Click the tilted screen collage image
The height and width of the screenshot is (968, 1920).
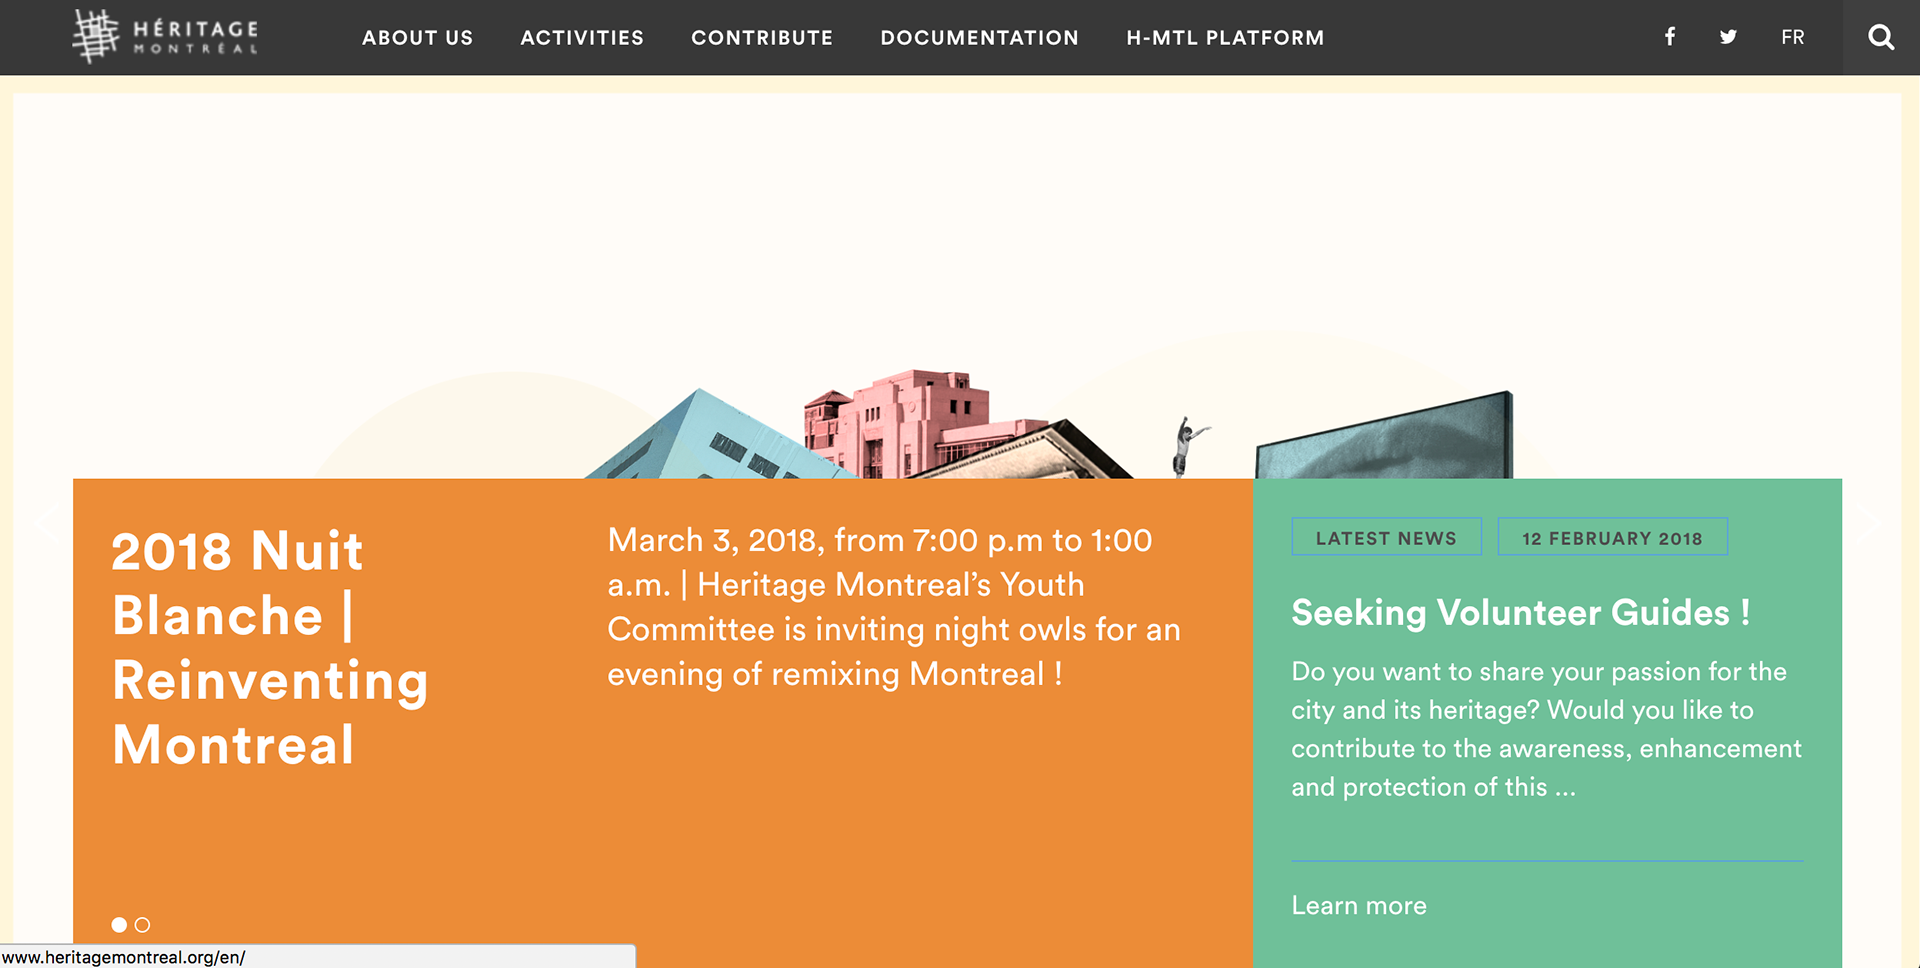pos(1384,435)
